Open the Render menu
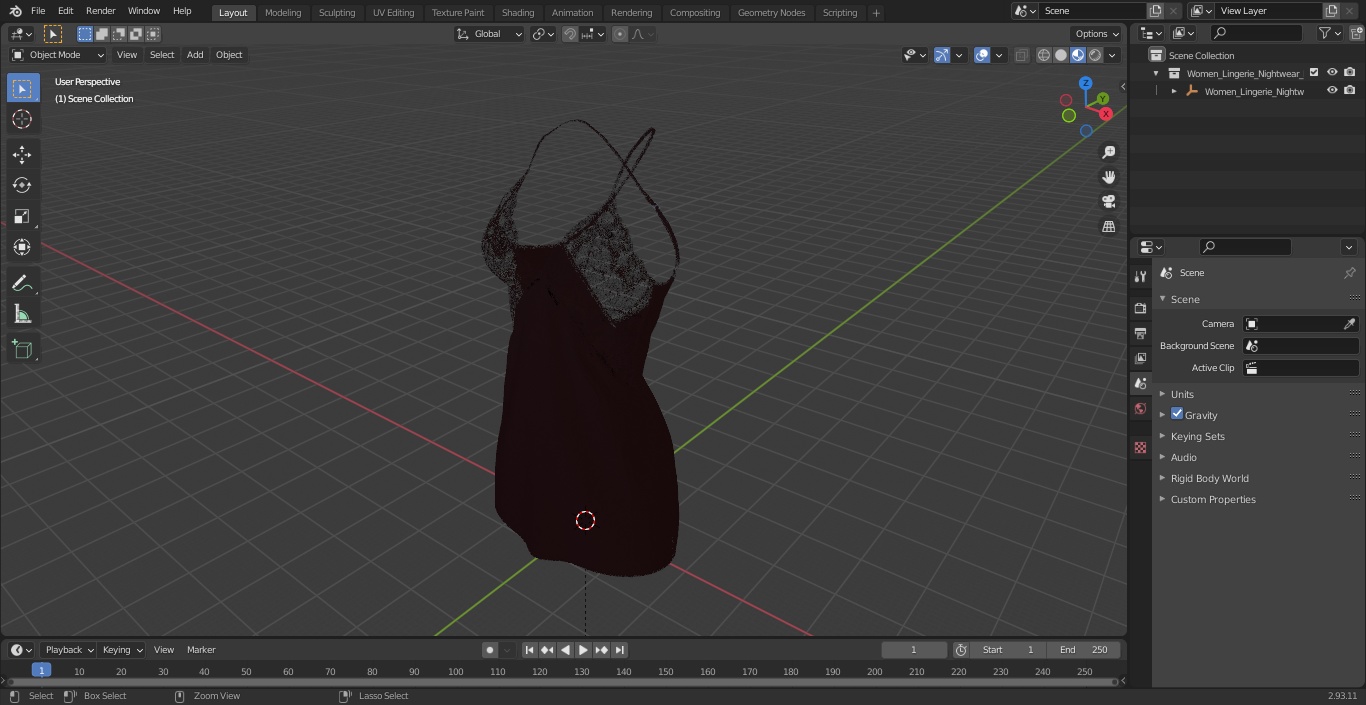The image size is (1366, 705). (x=100, y=11)
